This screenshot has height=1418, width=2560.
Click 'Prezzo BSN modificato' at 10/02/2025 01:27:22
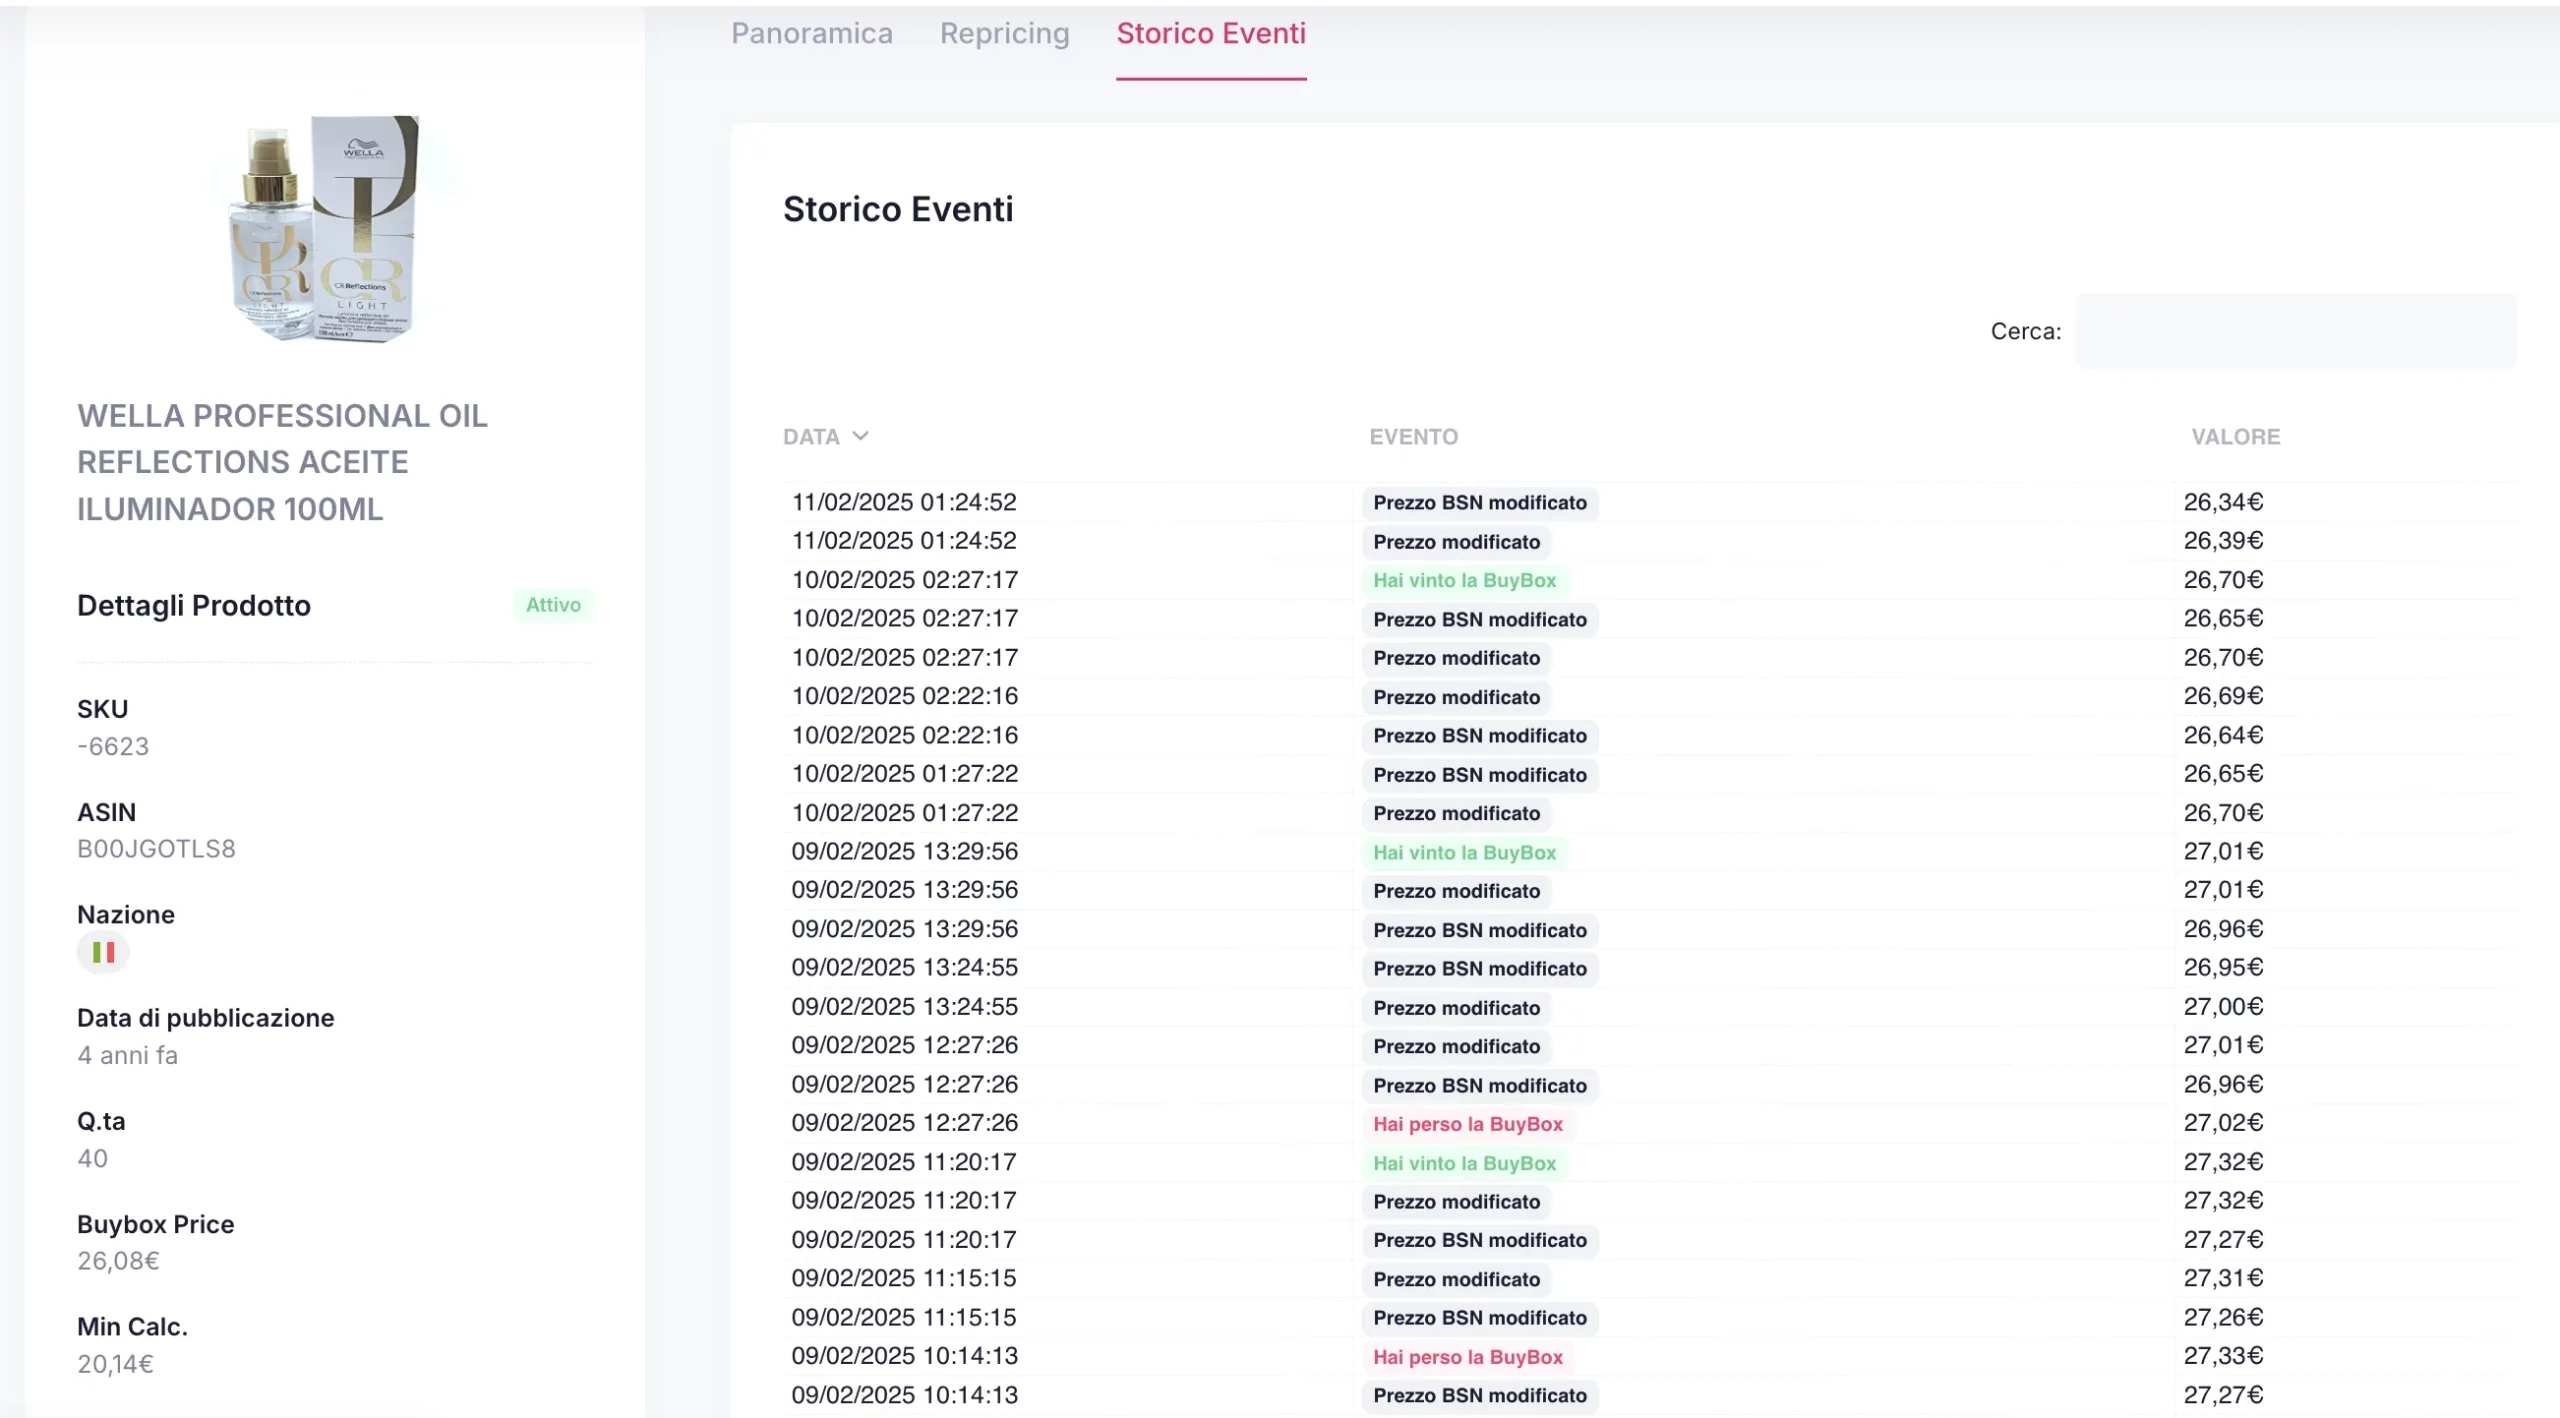[1479, 775]
